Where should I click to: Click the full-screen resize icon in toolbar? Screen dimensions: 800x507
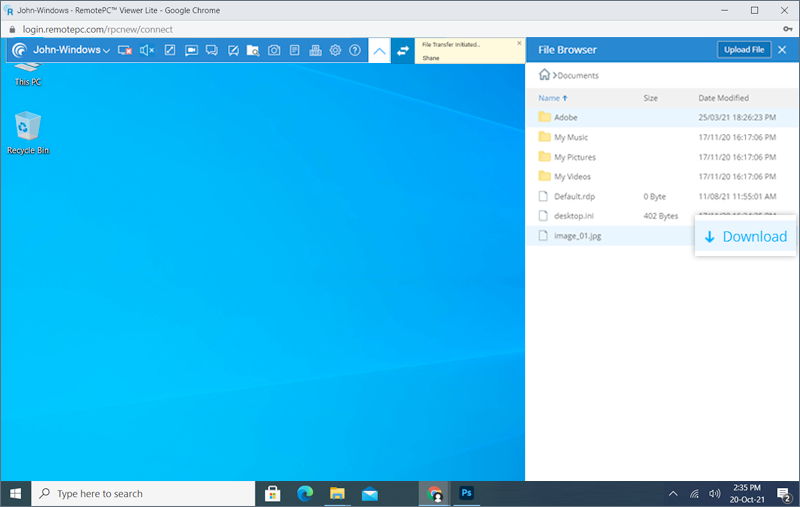pos(170,50)
